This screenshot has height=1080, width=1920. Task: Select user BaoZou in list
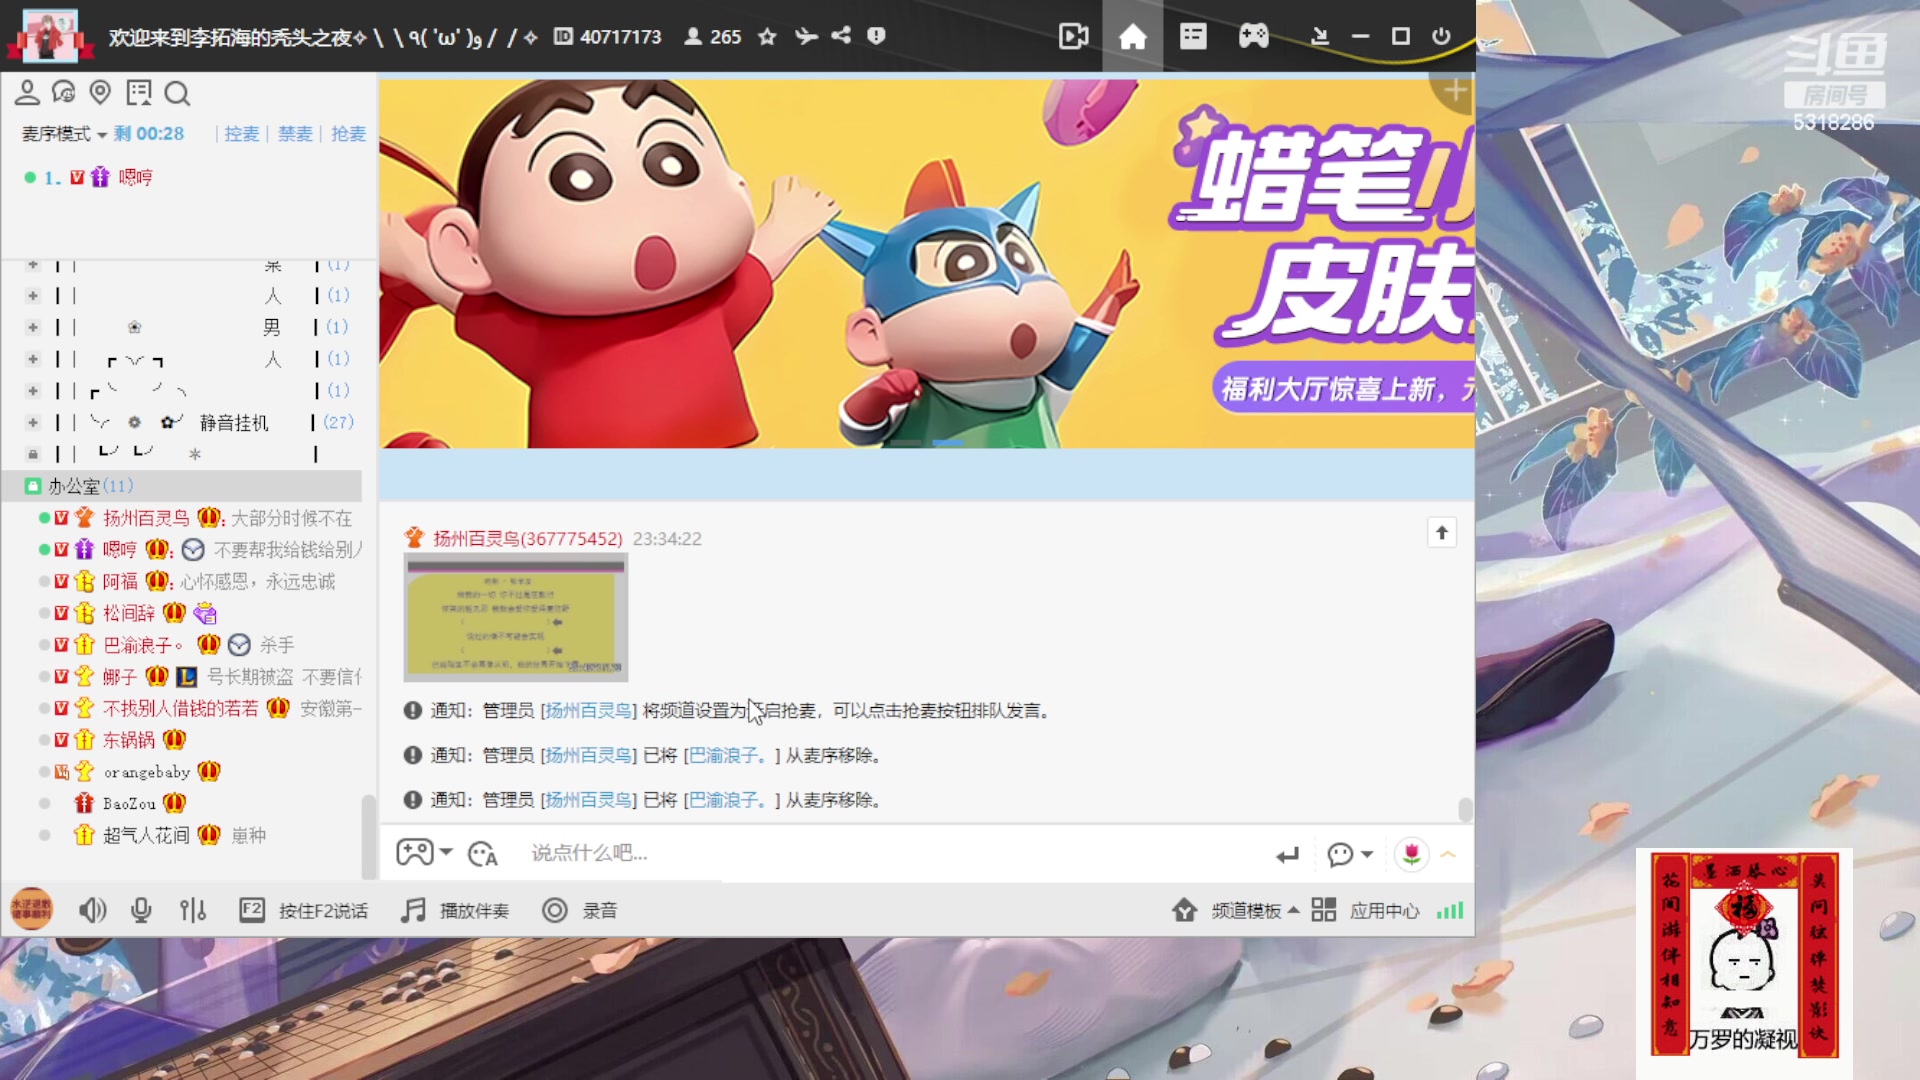pos(129,804)
